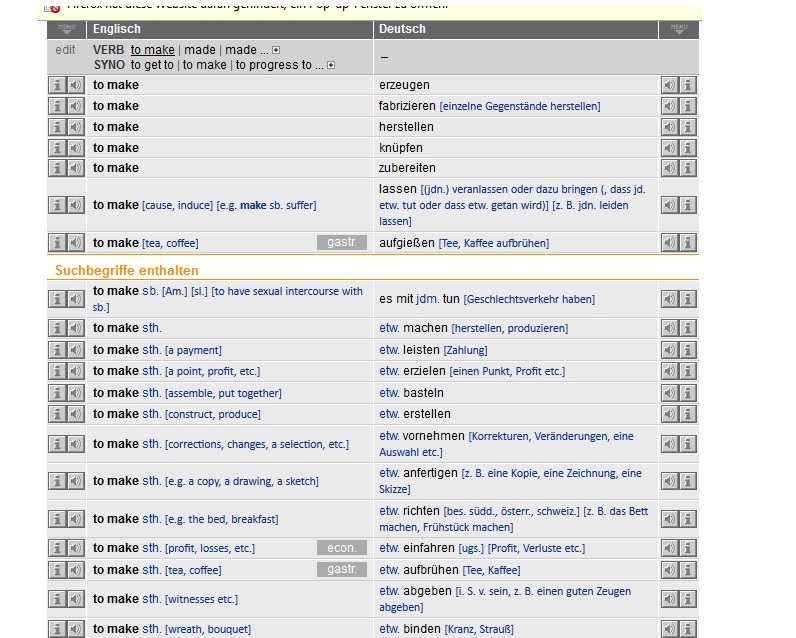Play German audio for 'herstellen'
Screen dimensions: 796x638
point(669,127)
